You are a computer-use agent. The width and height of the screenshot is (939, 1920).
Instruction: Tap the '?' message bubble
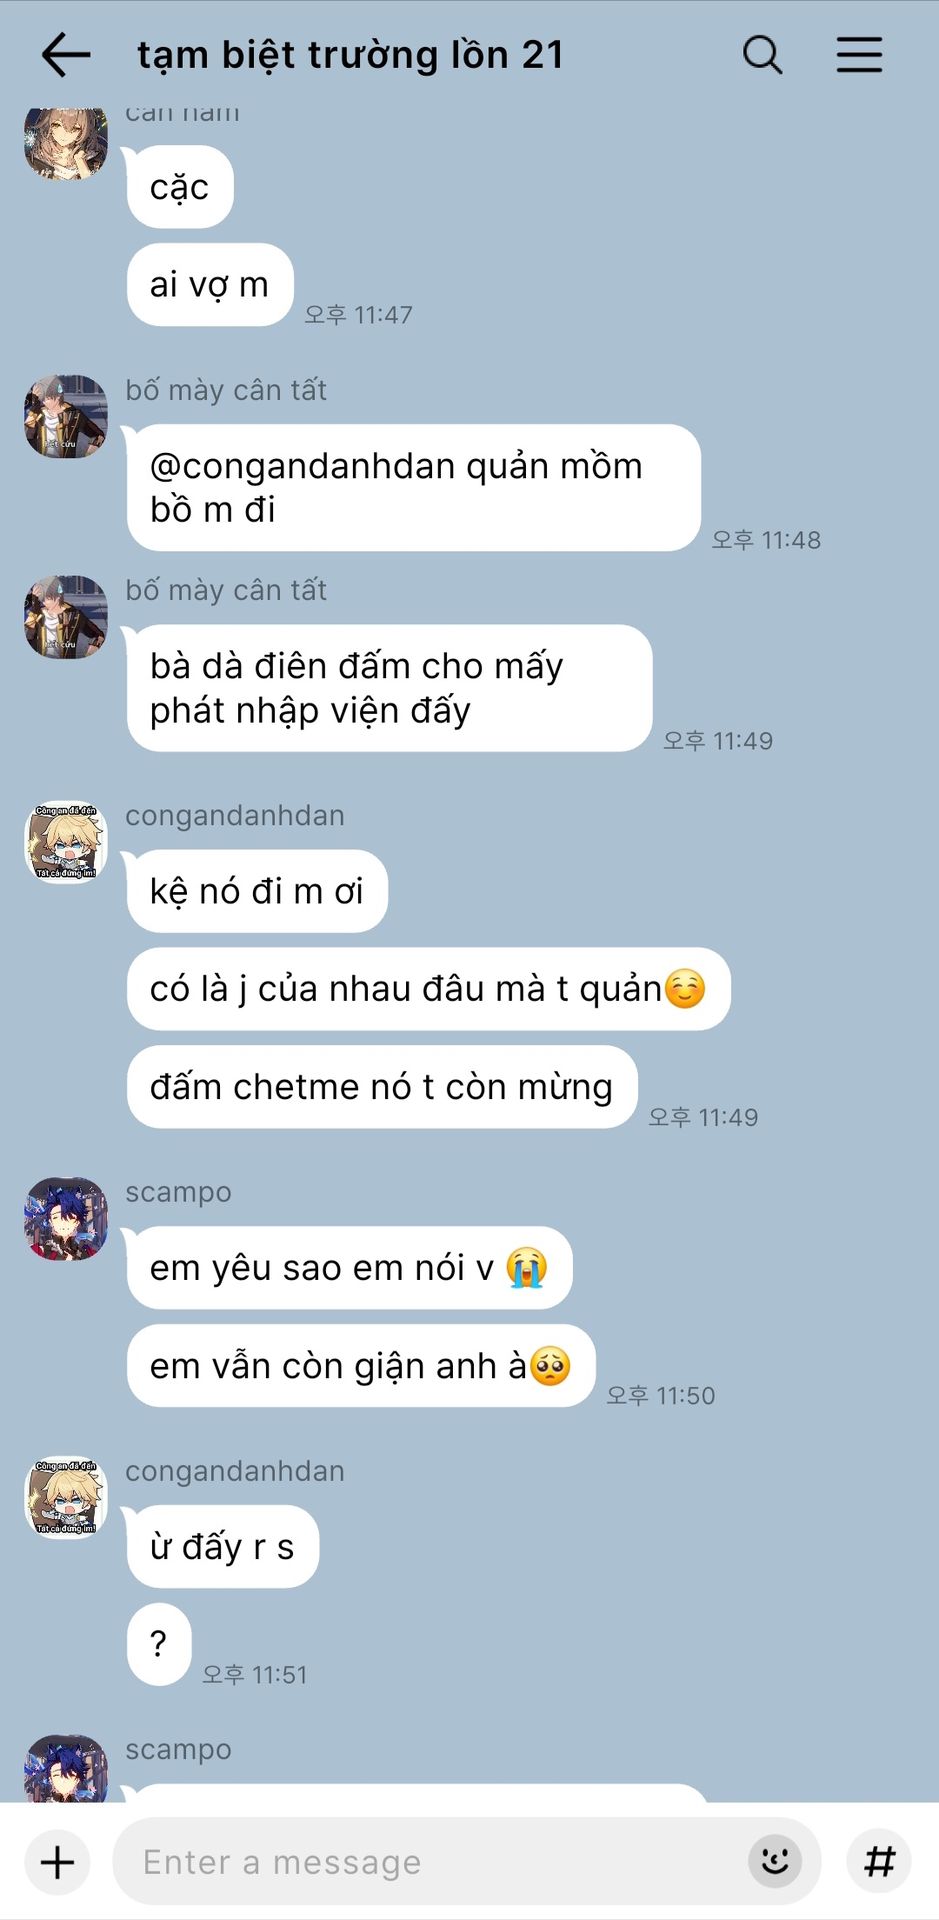(159, 1645)
